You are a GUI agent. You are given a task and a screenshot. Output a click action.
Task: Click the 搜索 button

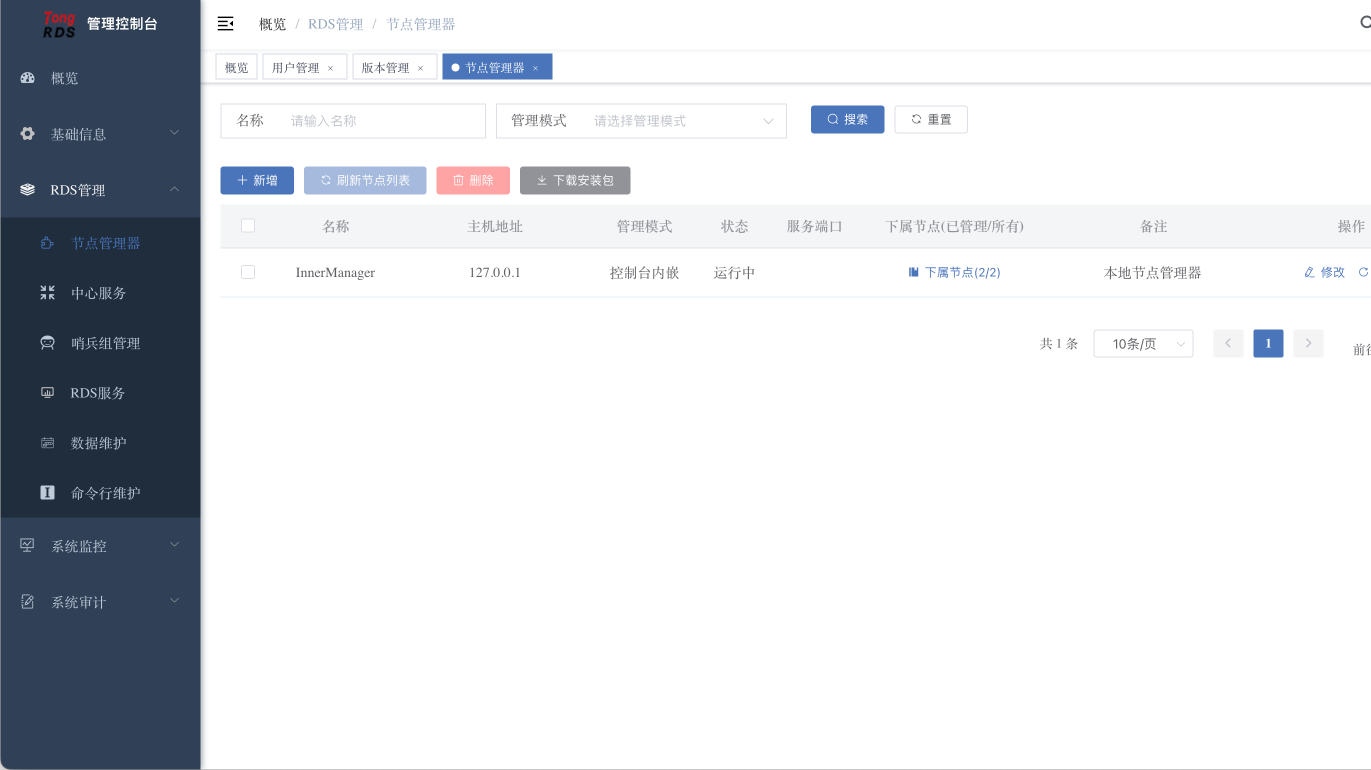847,119
